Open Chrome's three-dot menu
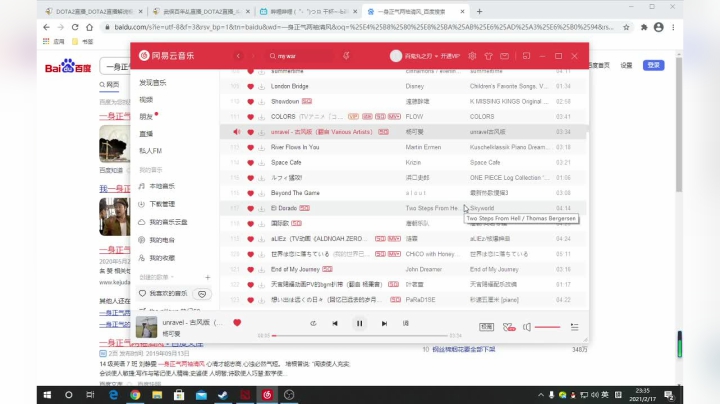Screen dimensions: 720x404 (x=673, y=28)
